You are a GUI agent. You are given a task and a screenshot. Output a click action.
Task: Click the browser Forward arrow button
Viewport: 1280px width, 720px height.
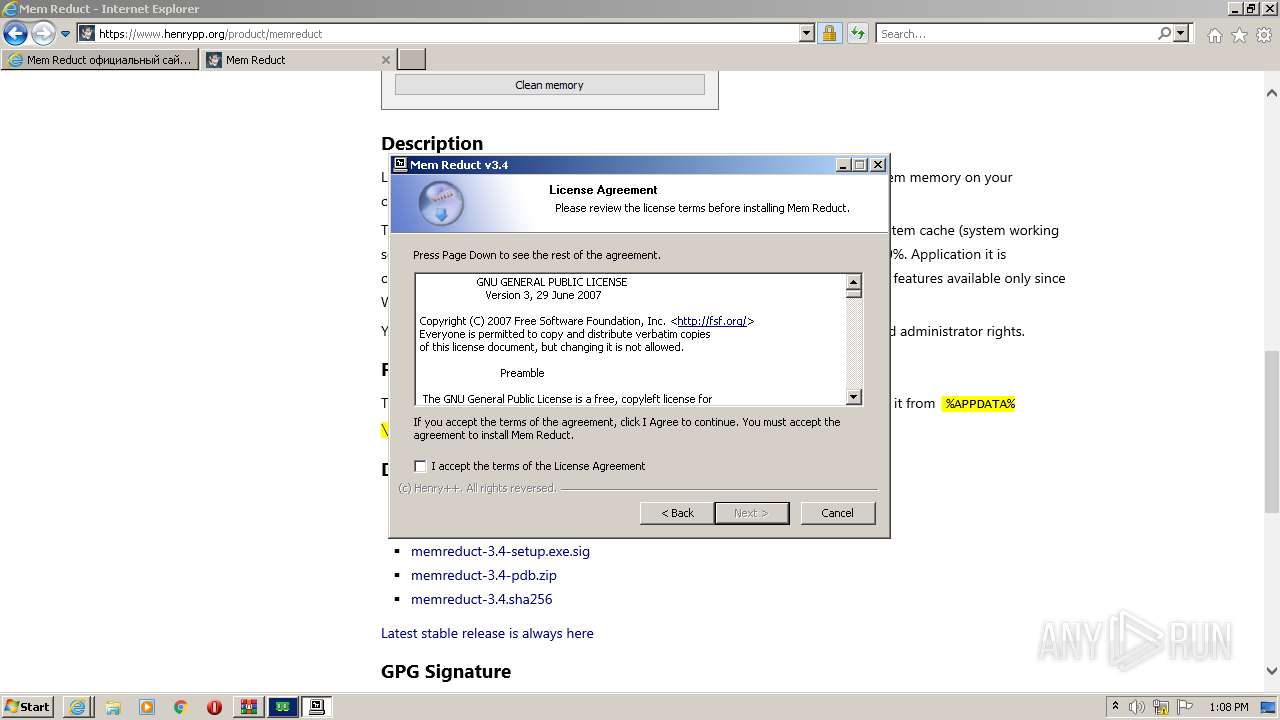click(x=43, y=33)
